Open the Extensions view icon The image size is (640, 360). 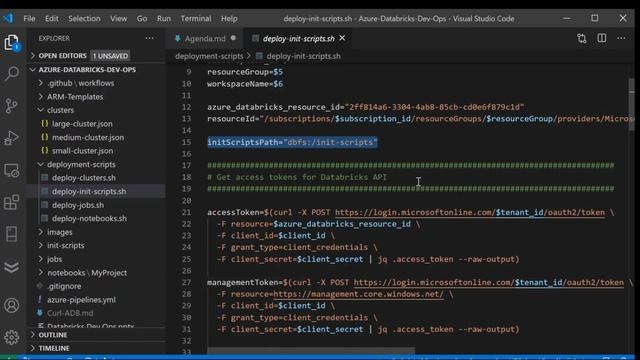coord(11,202)
